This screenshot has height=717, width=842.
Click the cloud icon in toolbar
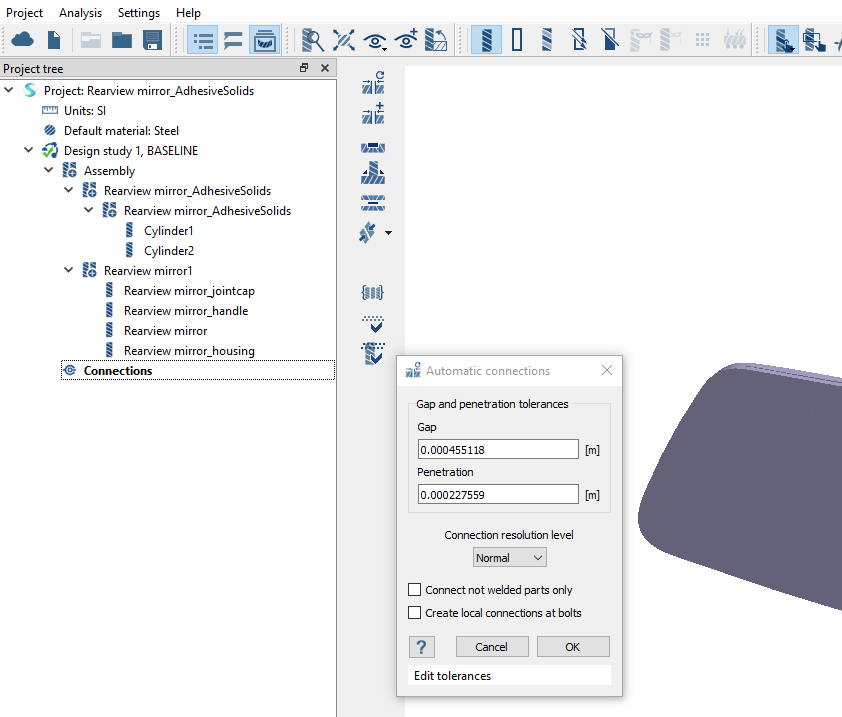point(22,40)
